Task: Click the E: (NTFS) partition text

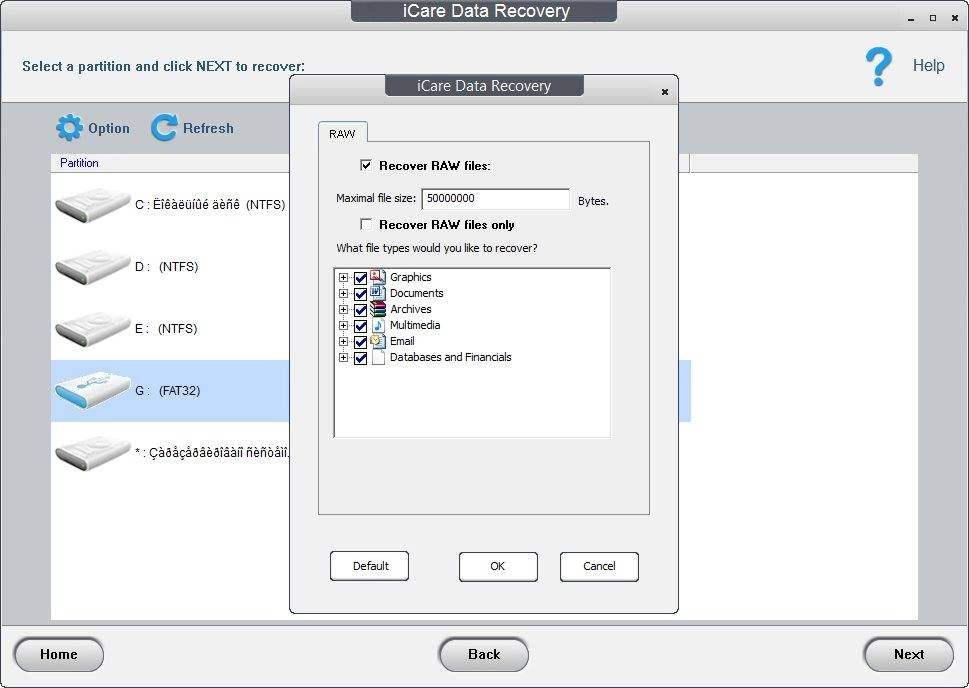Action: click(166, 328)
